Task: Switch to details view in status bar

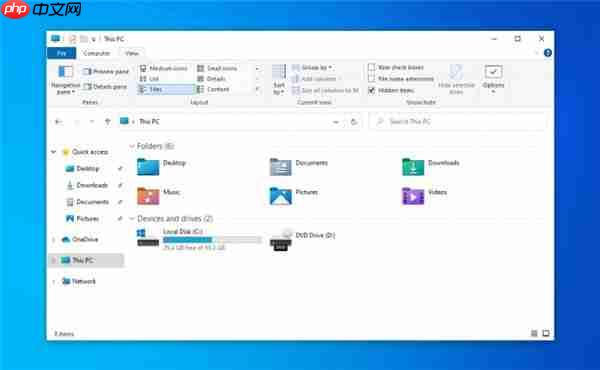Action: coord(534,333)
